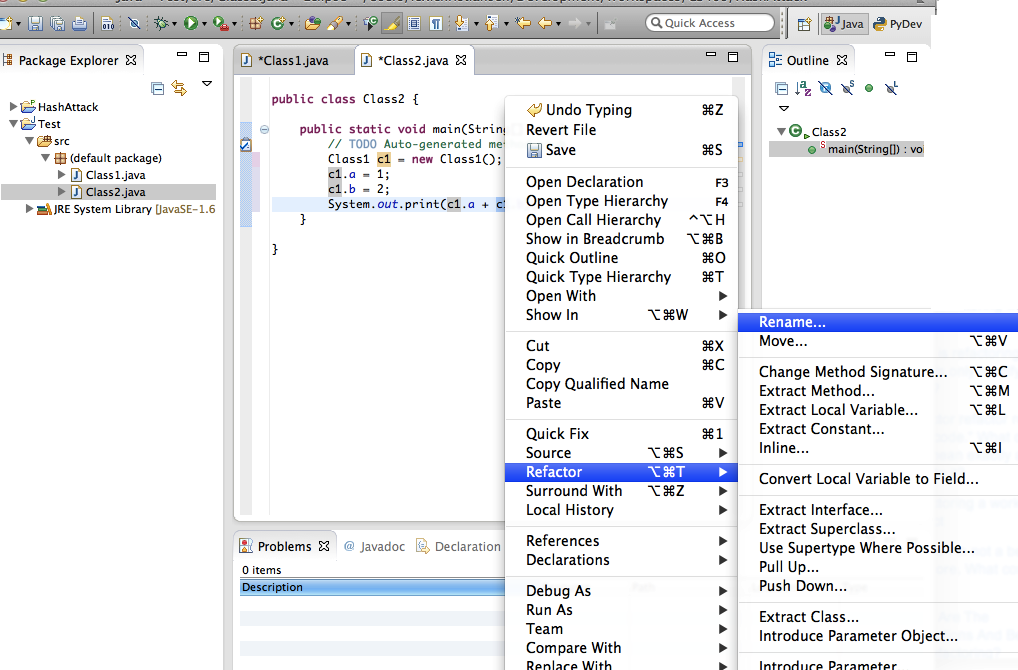Toggle Skip All Breakpoints
This screenshot has width=1018, height=670.
pos(134,24)
